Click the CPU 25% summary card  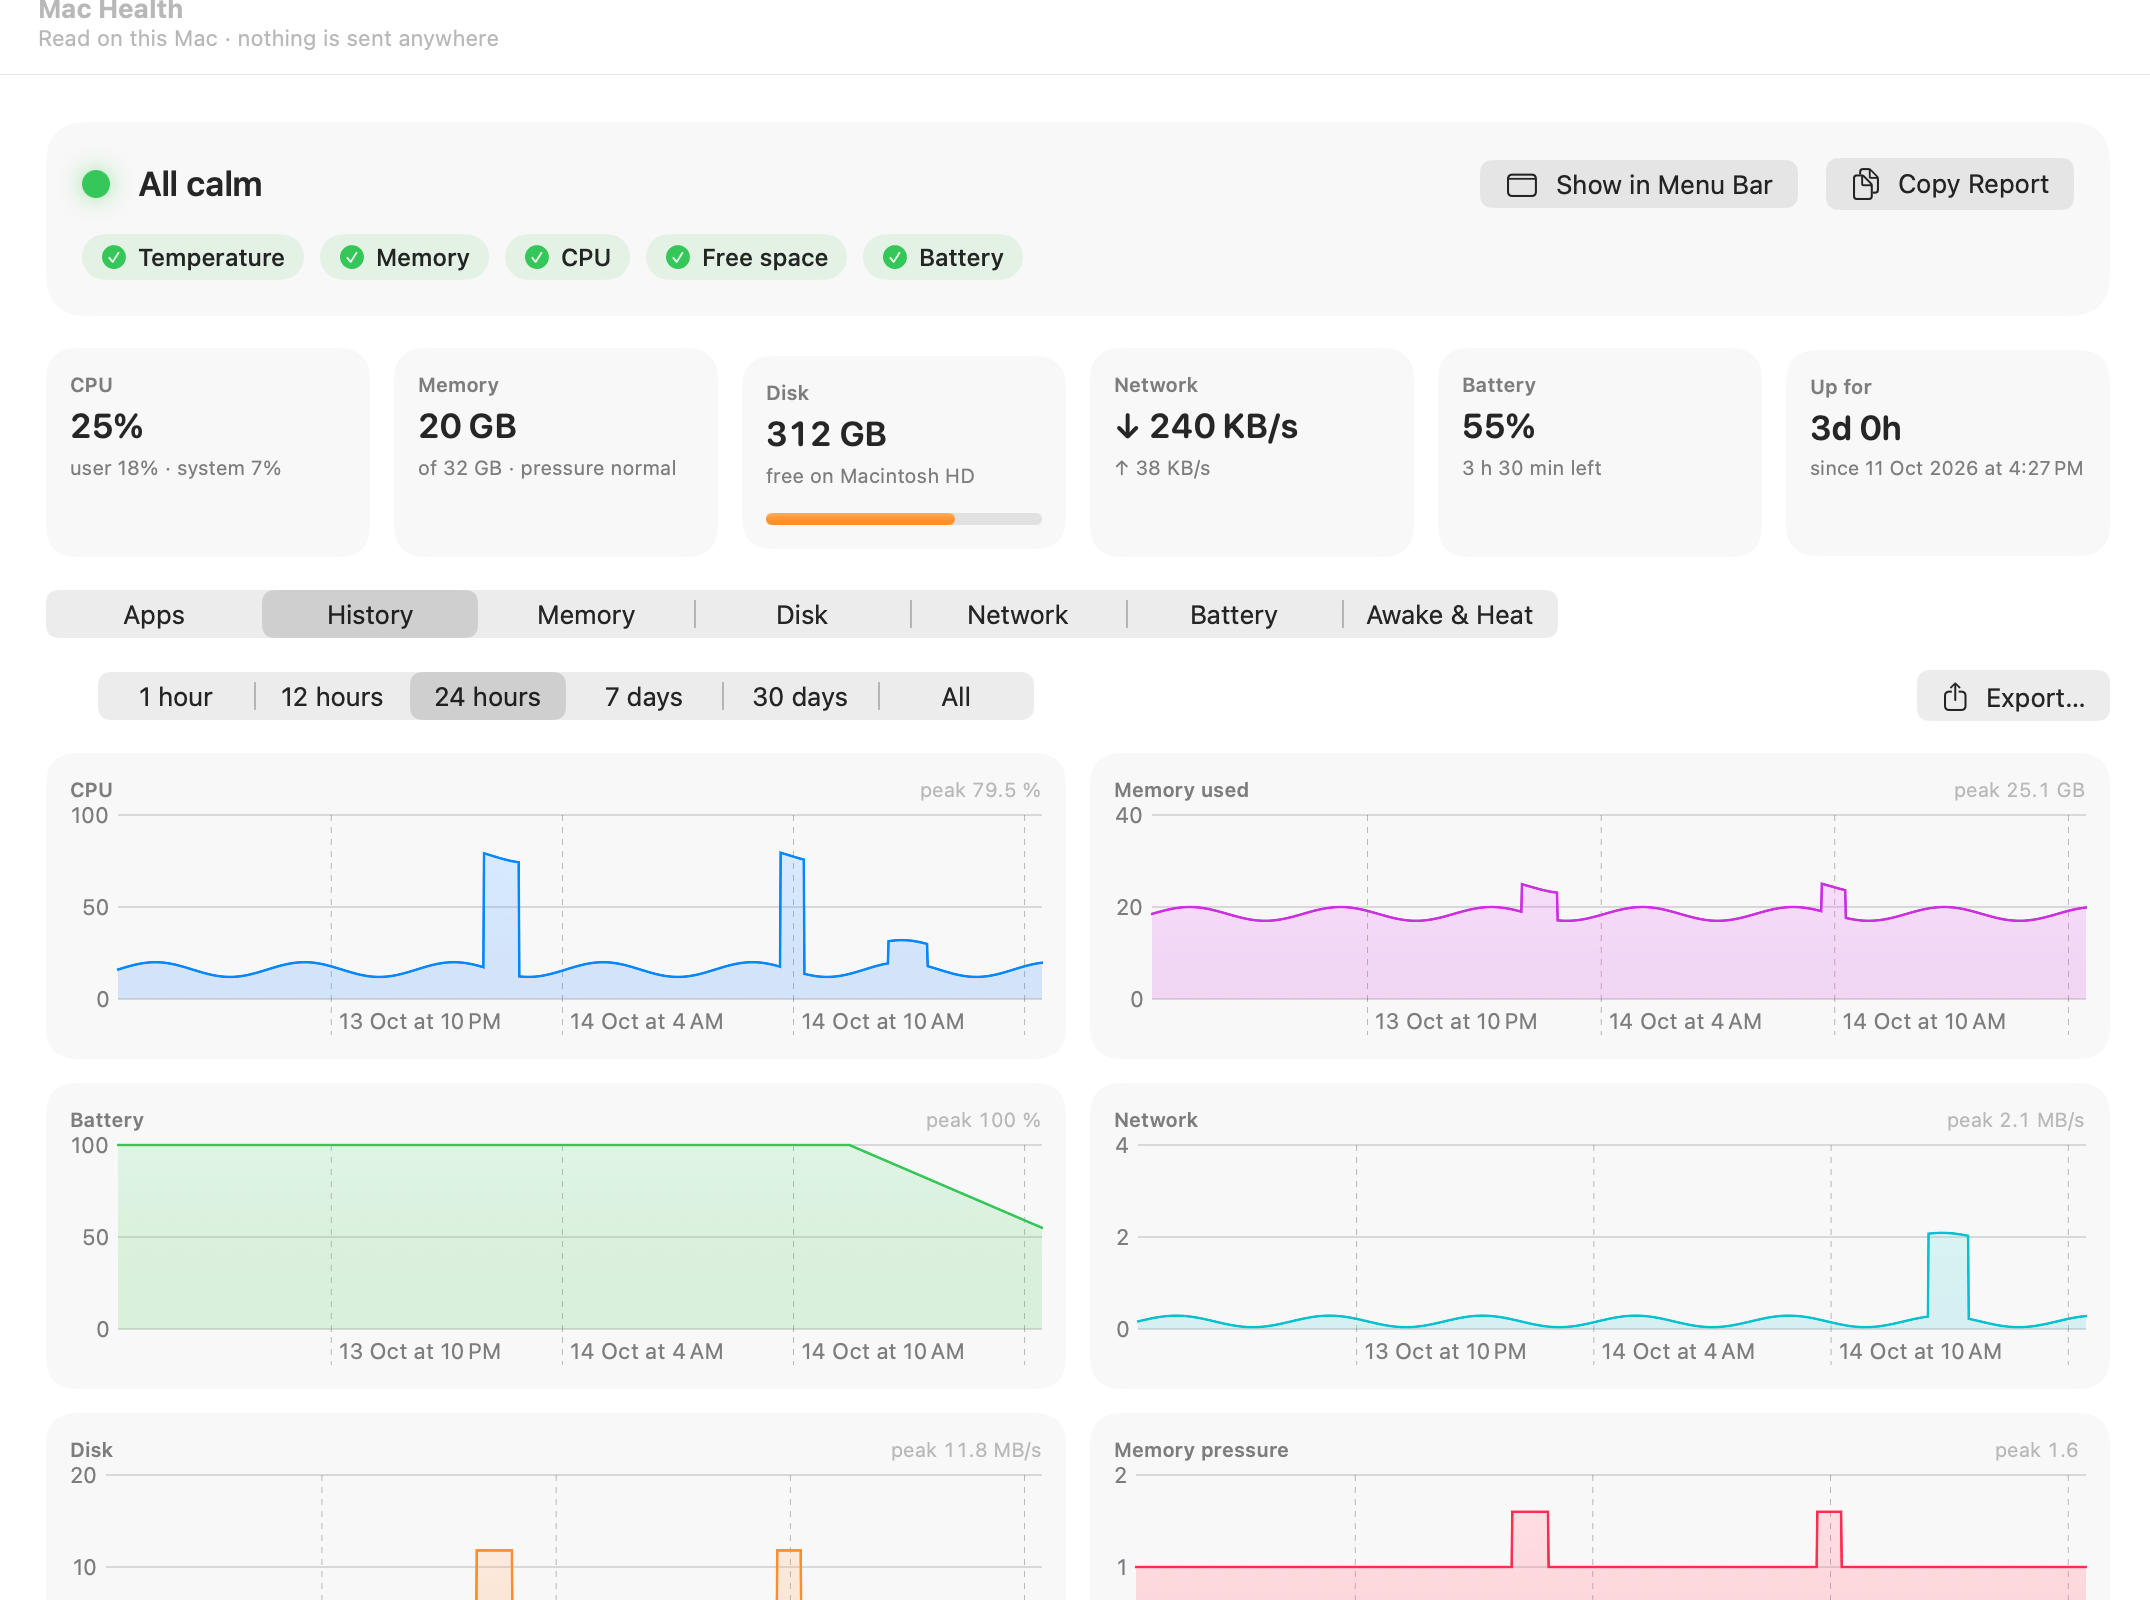click(x=208, y=452)
